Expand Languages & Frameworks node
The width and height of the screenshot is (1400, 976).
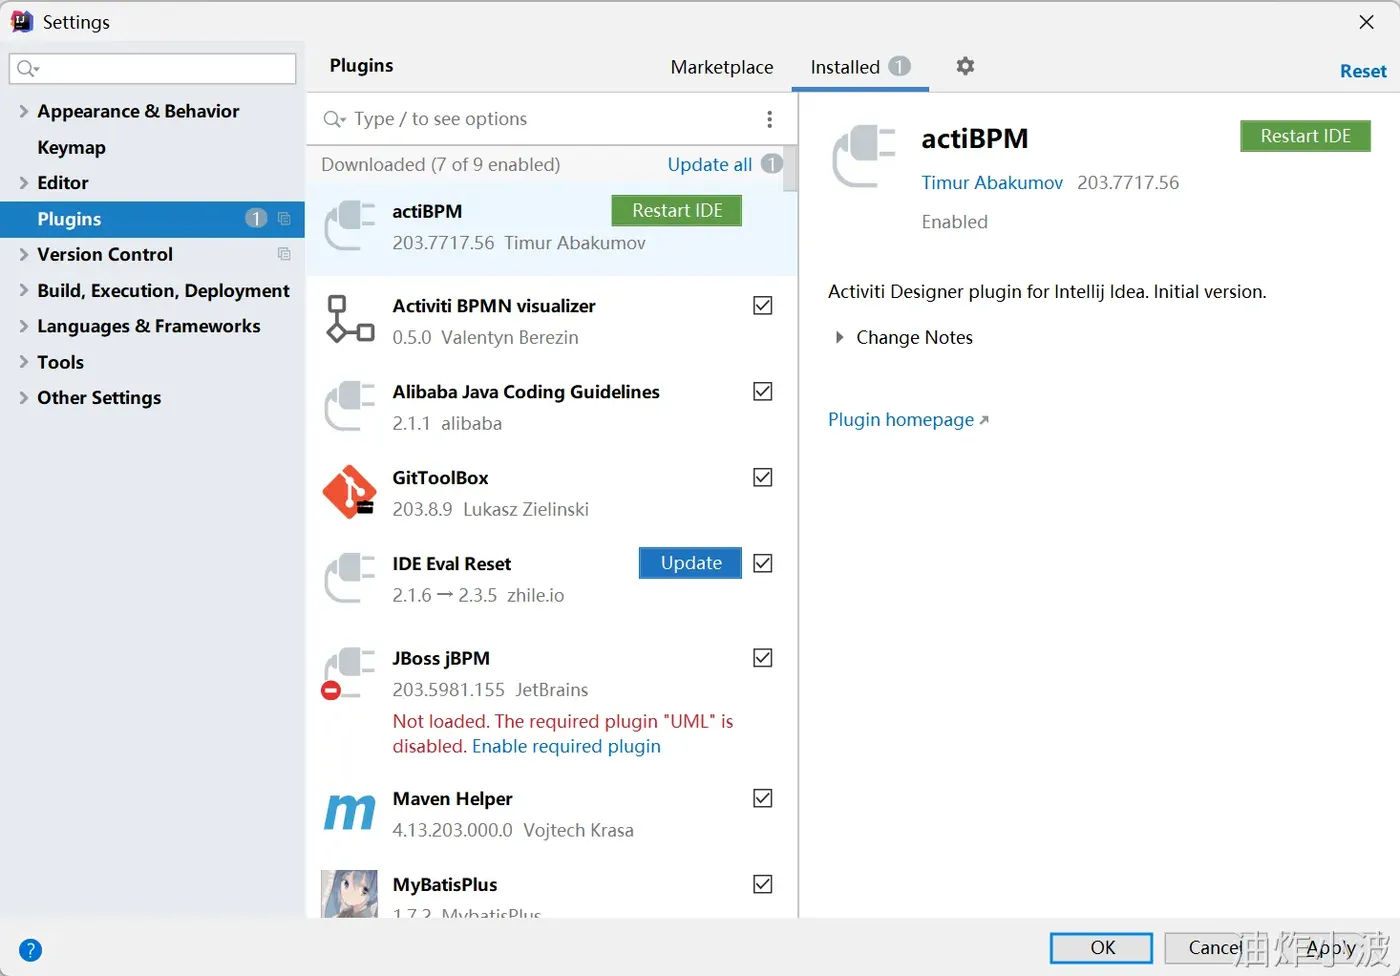(x=23, y=326)
